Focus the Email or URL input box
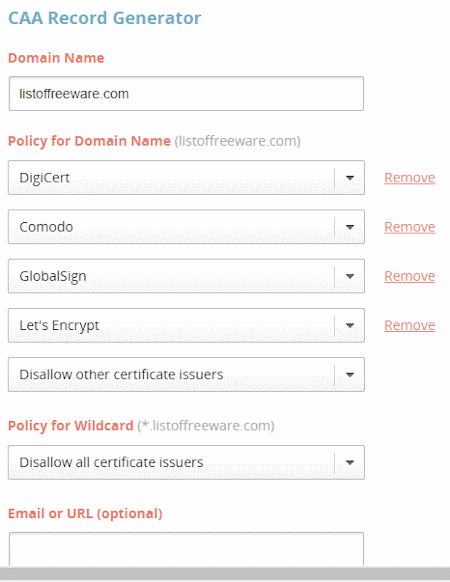This screenshot has height=582, width=450. click(186, 549)
